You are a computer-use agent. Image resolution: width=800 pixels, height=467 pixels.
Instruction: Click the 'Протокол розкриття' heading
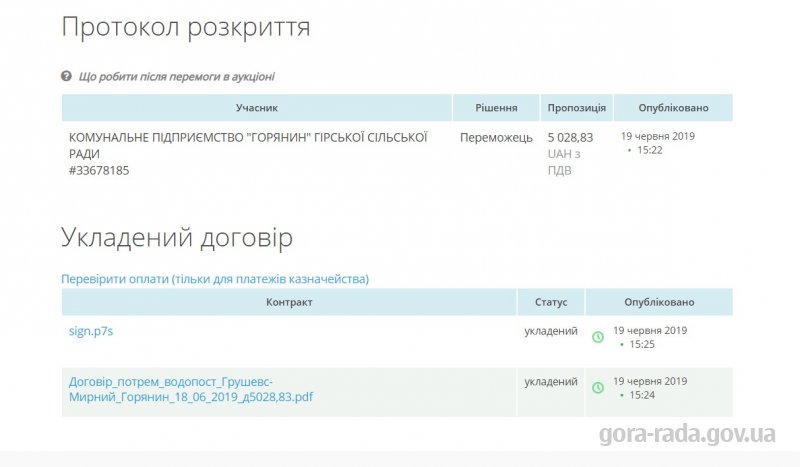pyautogui.click(x=186, y=27)
